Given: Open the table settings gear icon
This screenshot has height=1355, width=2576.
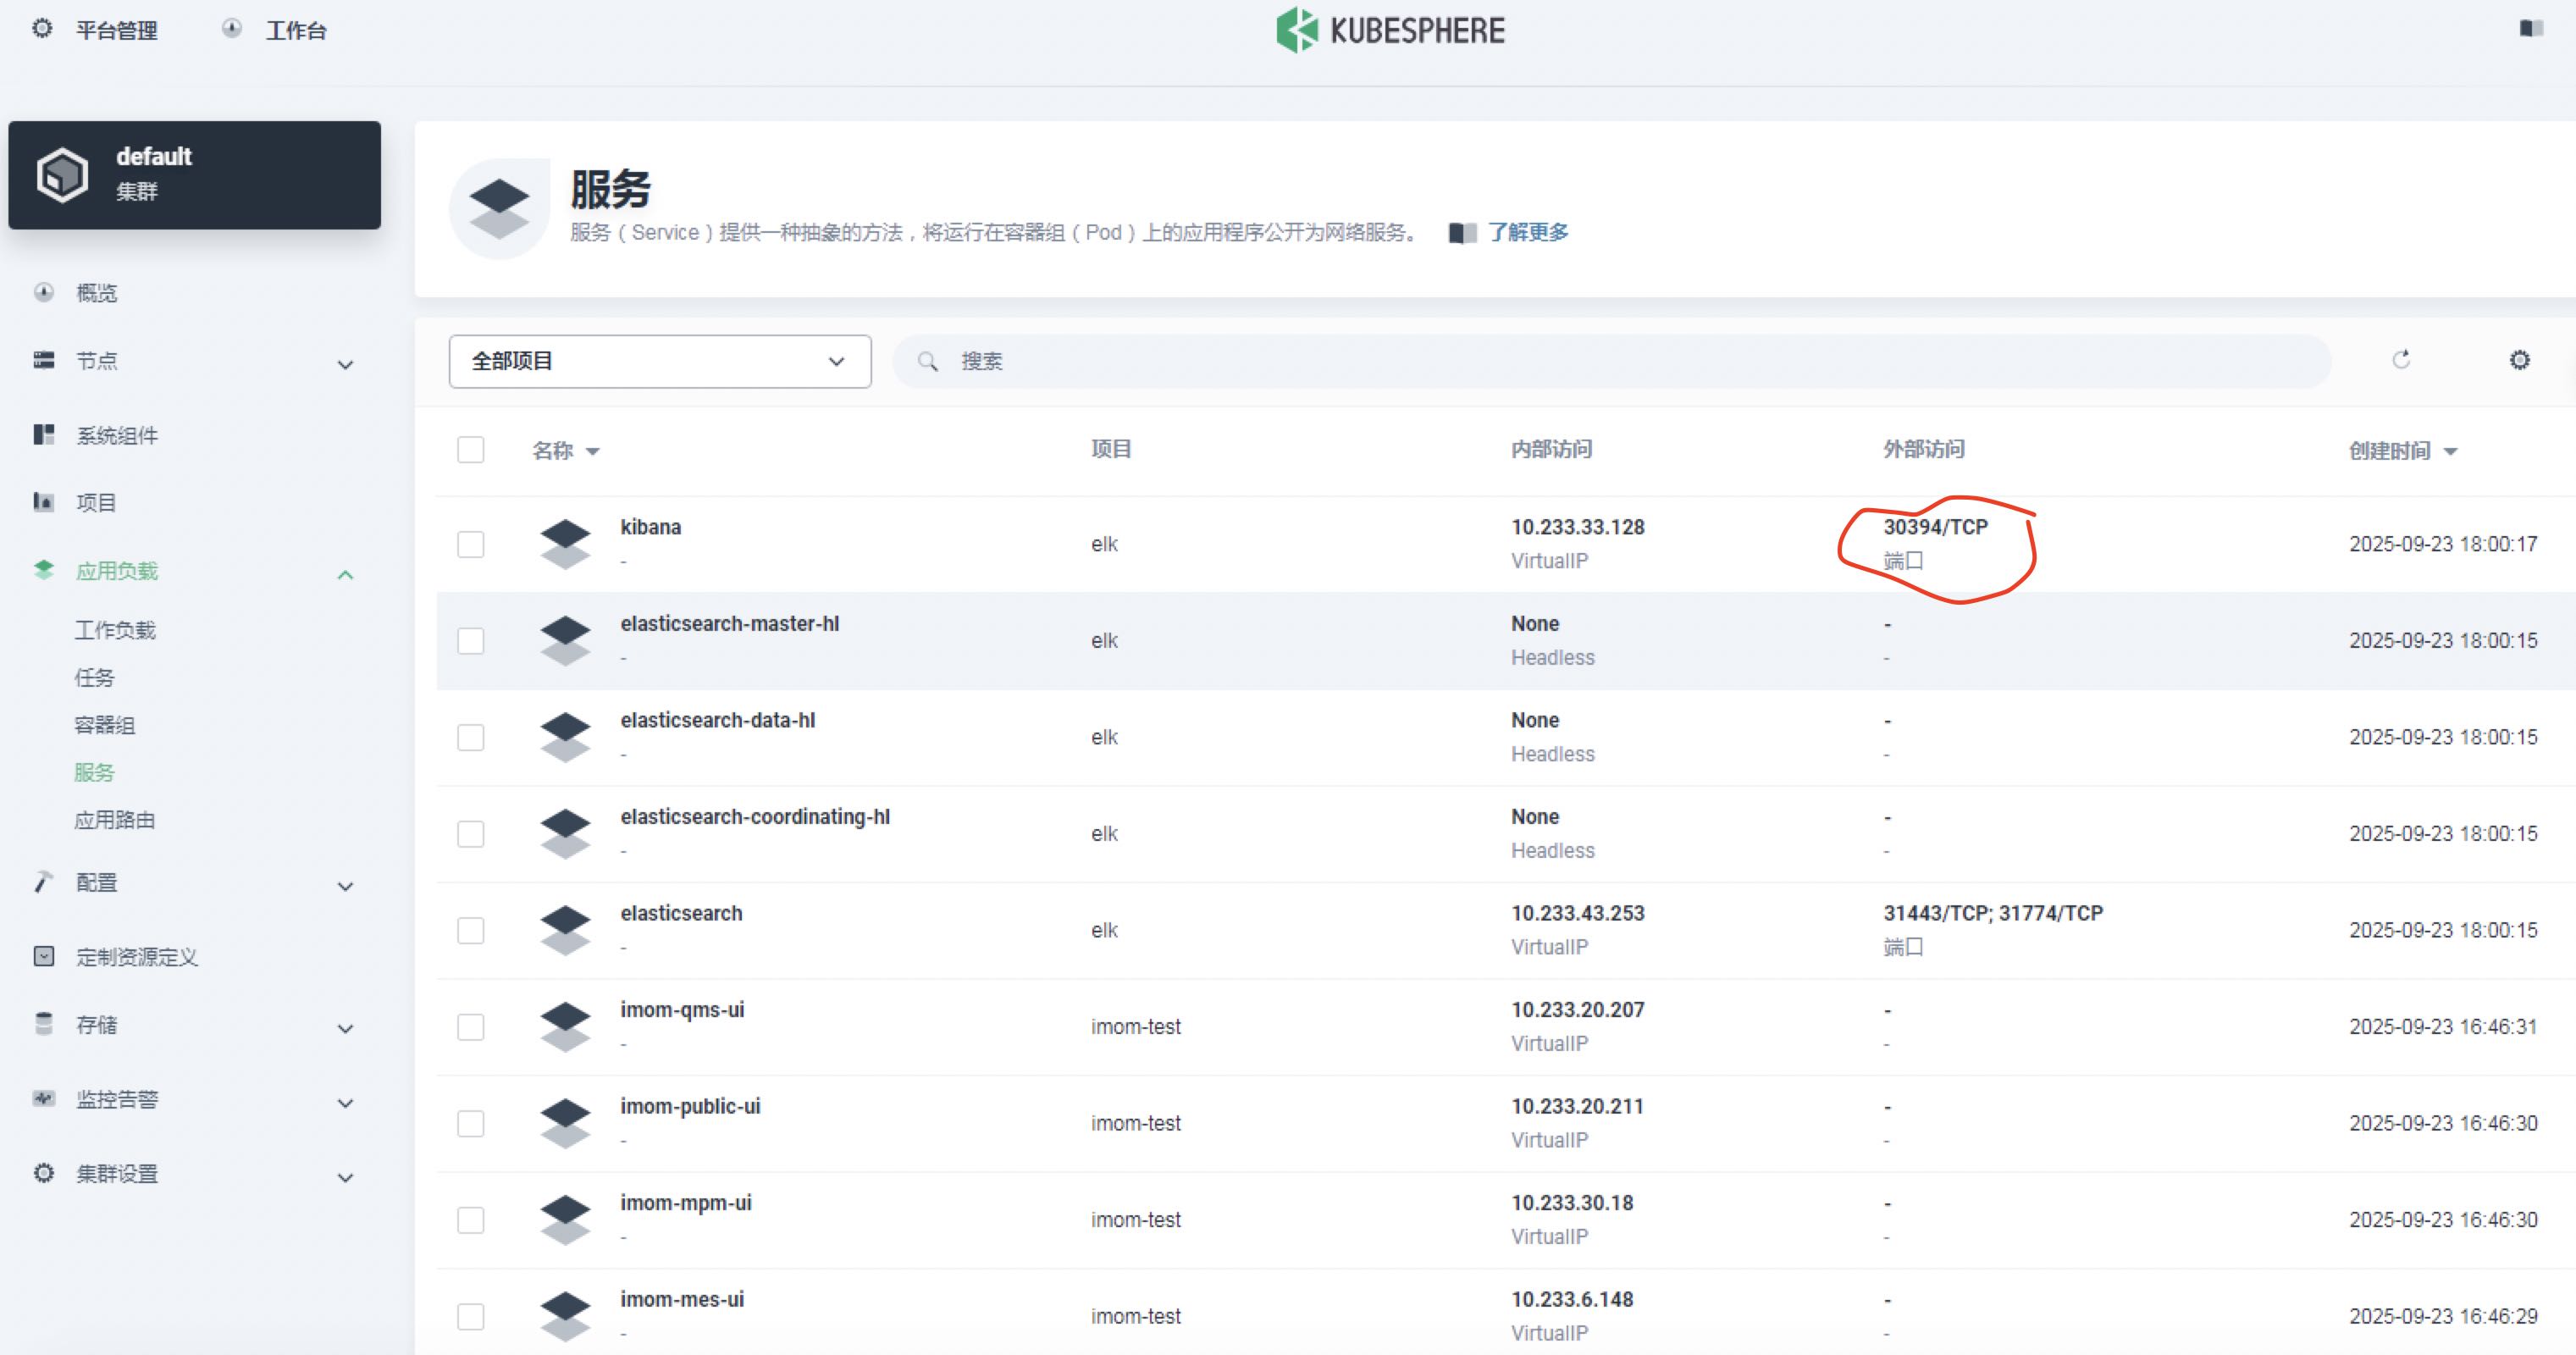Looking at the screenshot, I should [x=2519, y=360].
